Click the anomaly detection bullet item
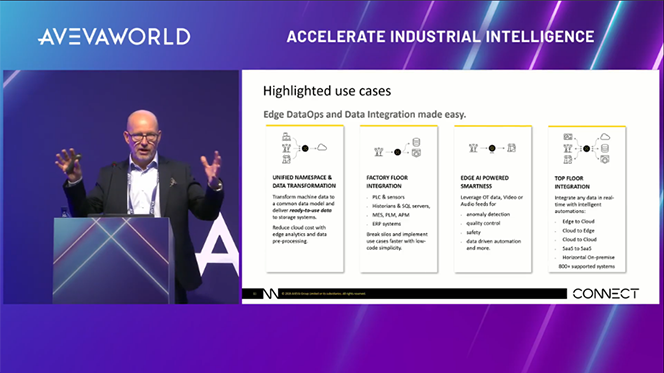The width and height of the screenshot is (664, 373). [488, 214]
